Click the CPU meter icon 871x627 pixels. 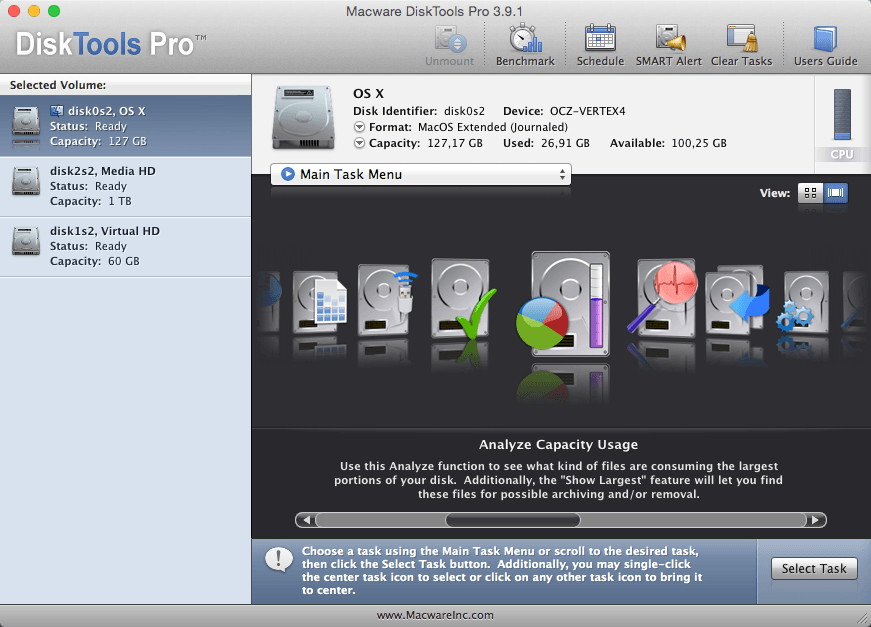(x=842, y=114)
